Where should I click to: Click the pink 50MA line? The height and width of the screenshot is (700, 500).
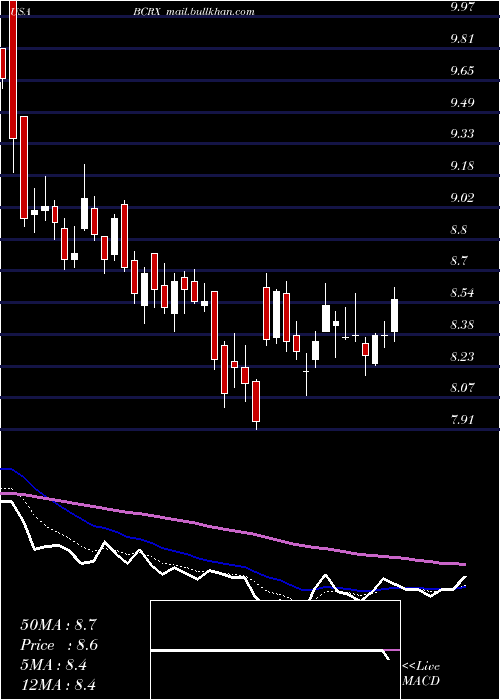[232, 531]
